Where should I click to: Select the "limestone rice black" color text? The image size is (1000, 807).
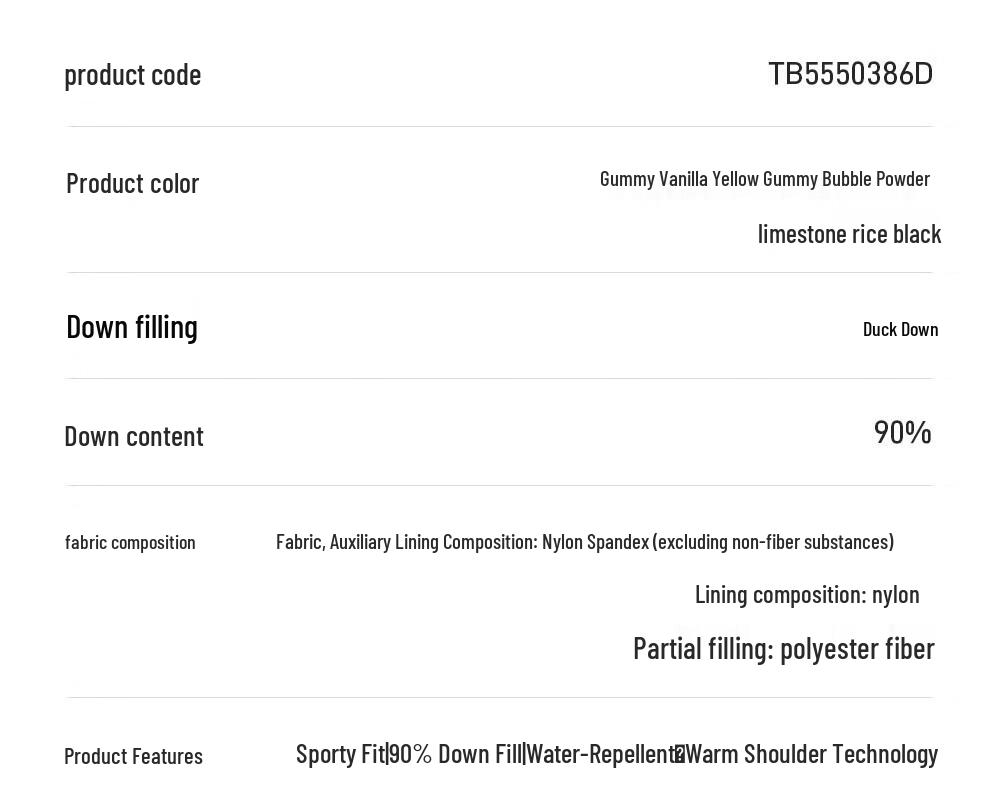pos(849,234)
